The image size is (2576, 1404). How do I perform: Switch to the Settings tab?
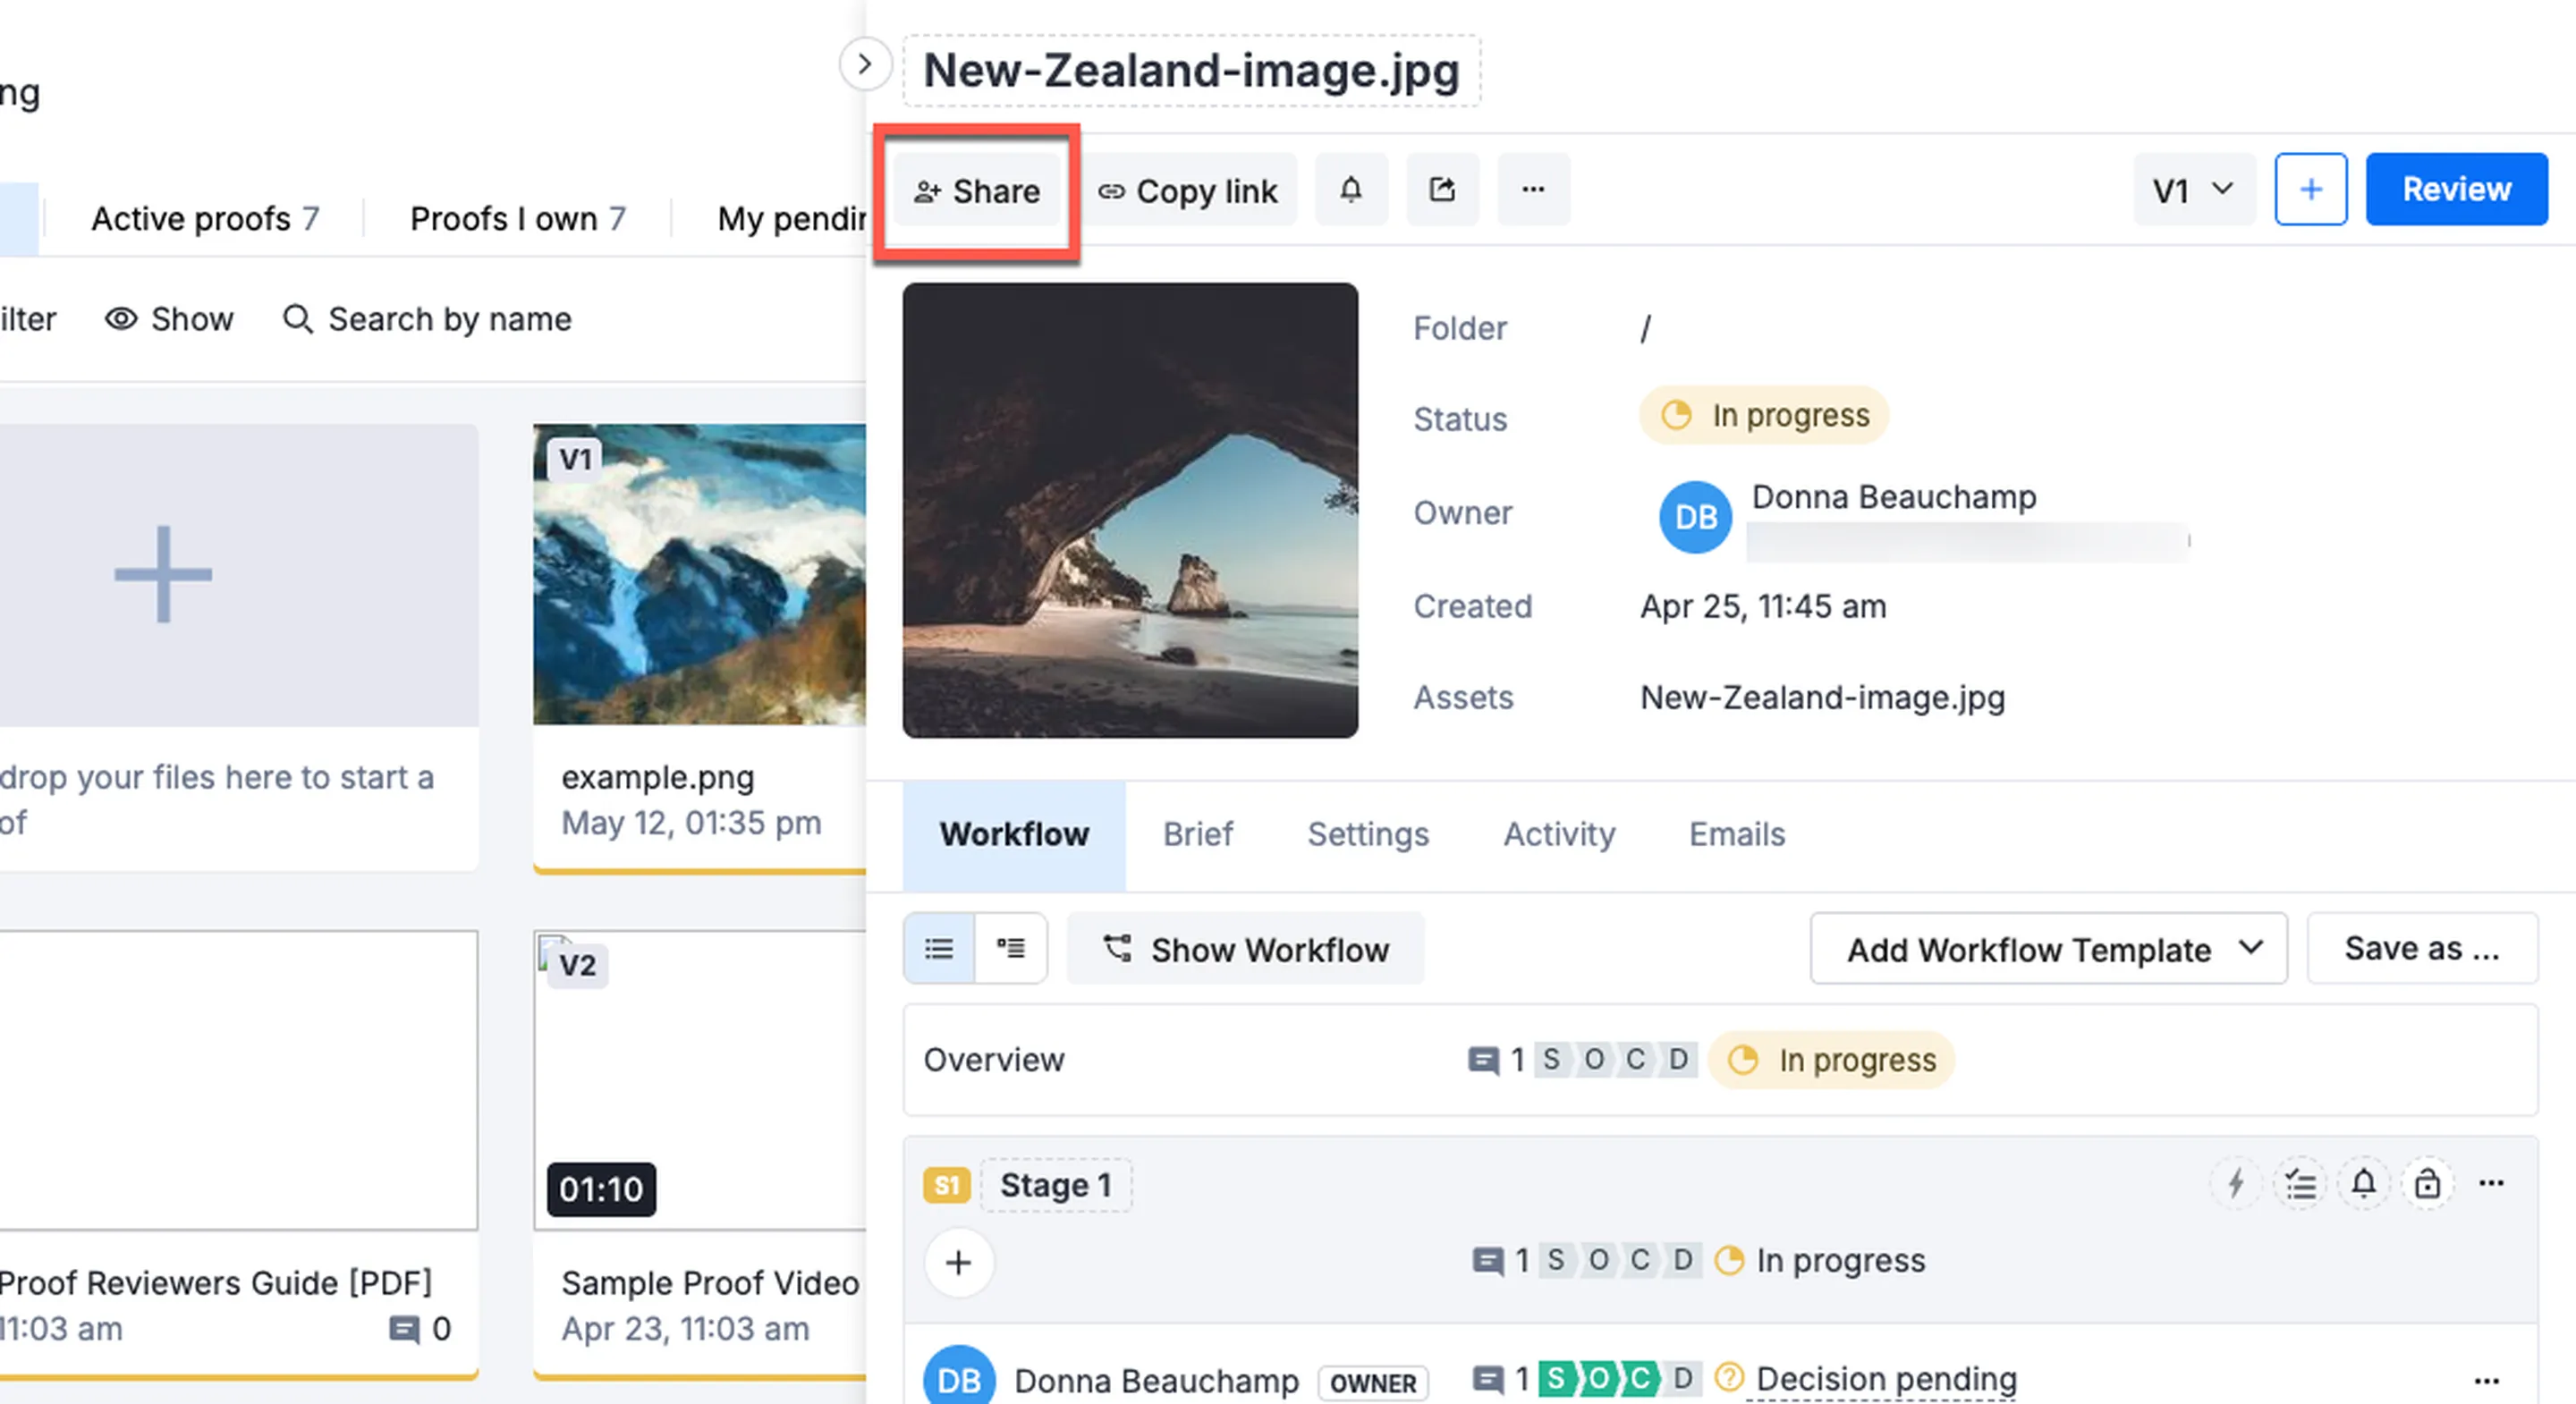[1367, 834]
